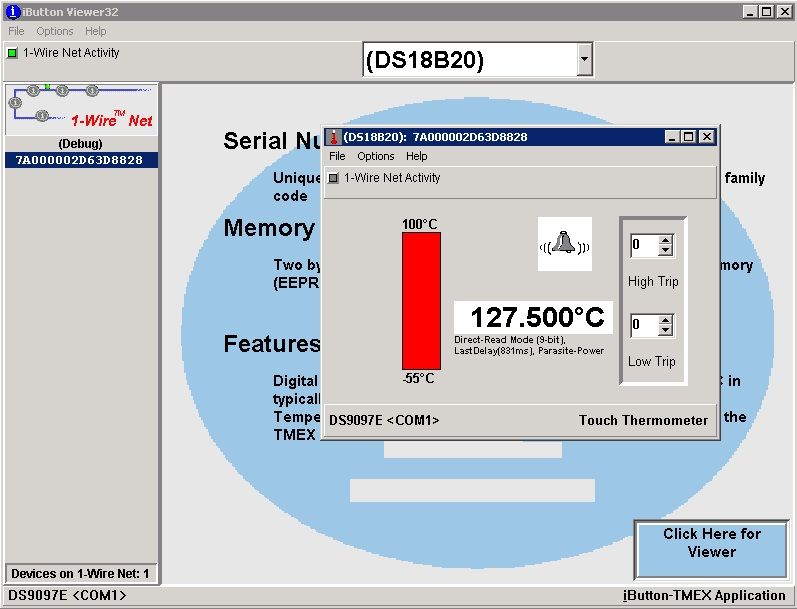Click 'DS9097E <COM1>' in main status bar
This screenshot has height=609, width=797.
coord(67,595)
